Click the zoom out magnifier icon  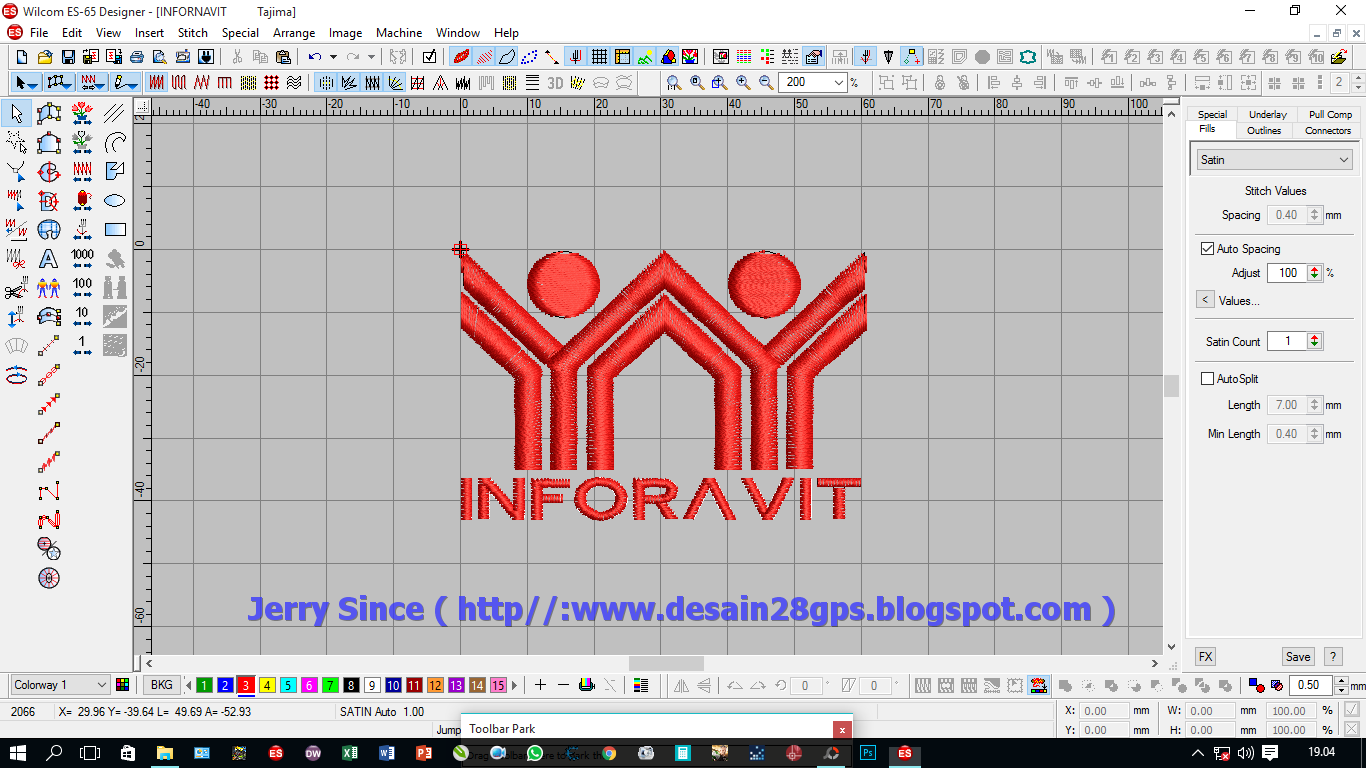(766, 82)
